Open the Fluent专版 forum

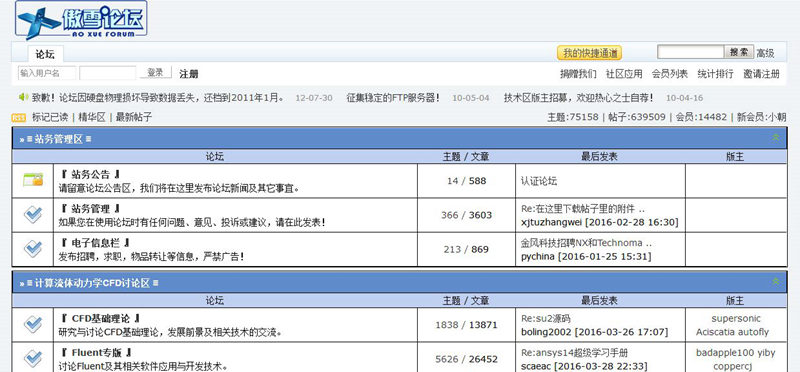point(96,353)
